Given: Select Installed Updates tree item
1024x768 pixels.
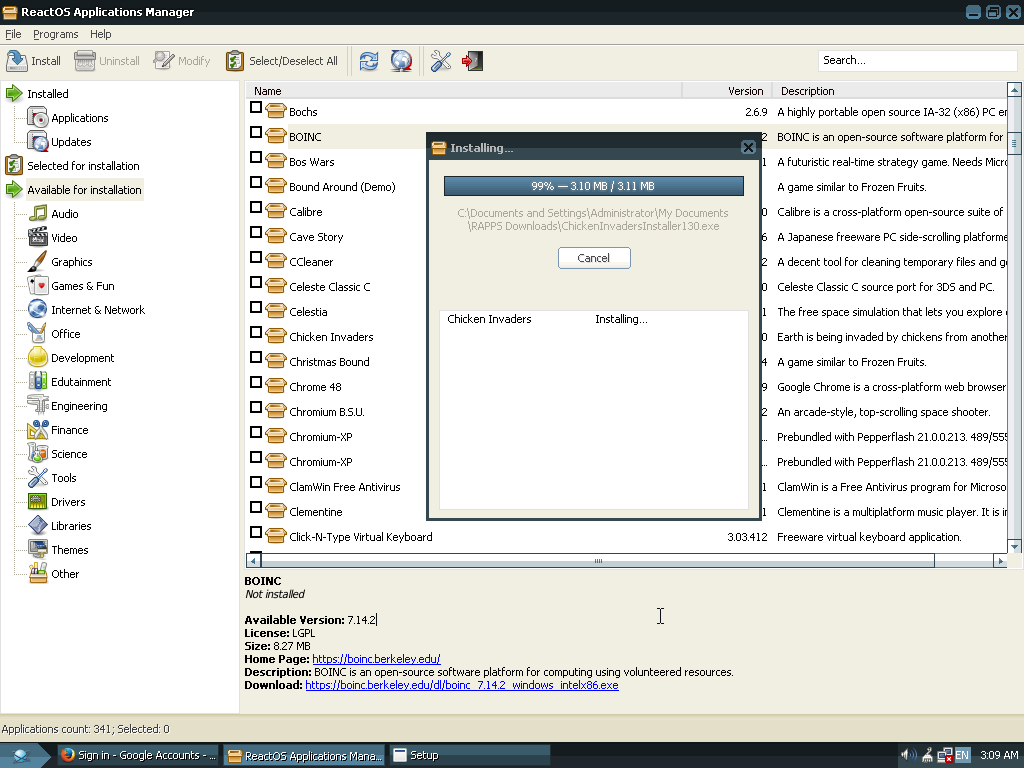Looking at the screenshot, I should (71, 142).
